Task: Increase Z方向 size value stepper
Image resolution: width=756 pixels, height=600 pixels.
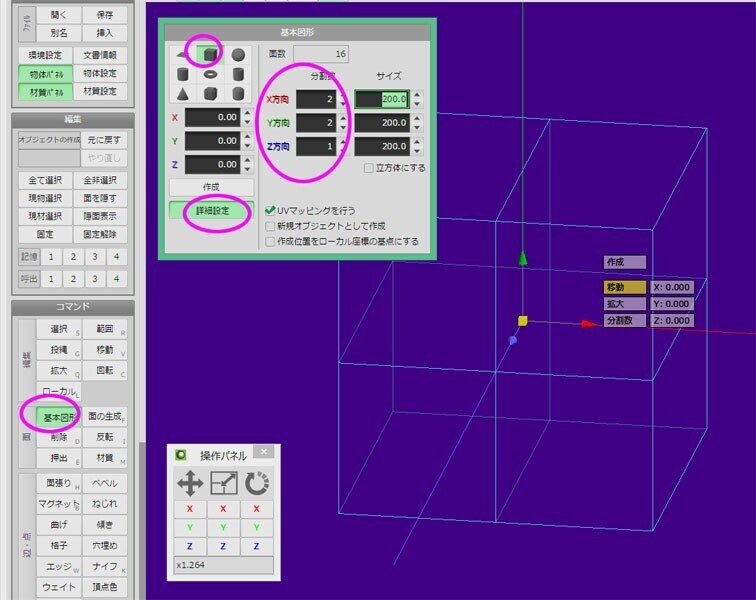Action: tap(417, 142)
